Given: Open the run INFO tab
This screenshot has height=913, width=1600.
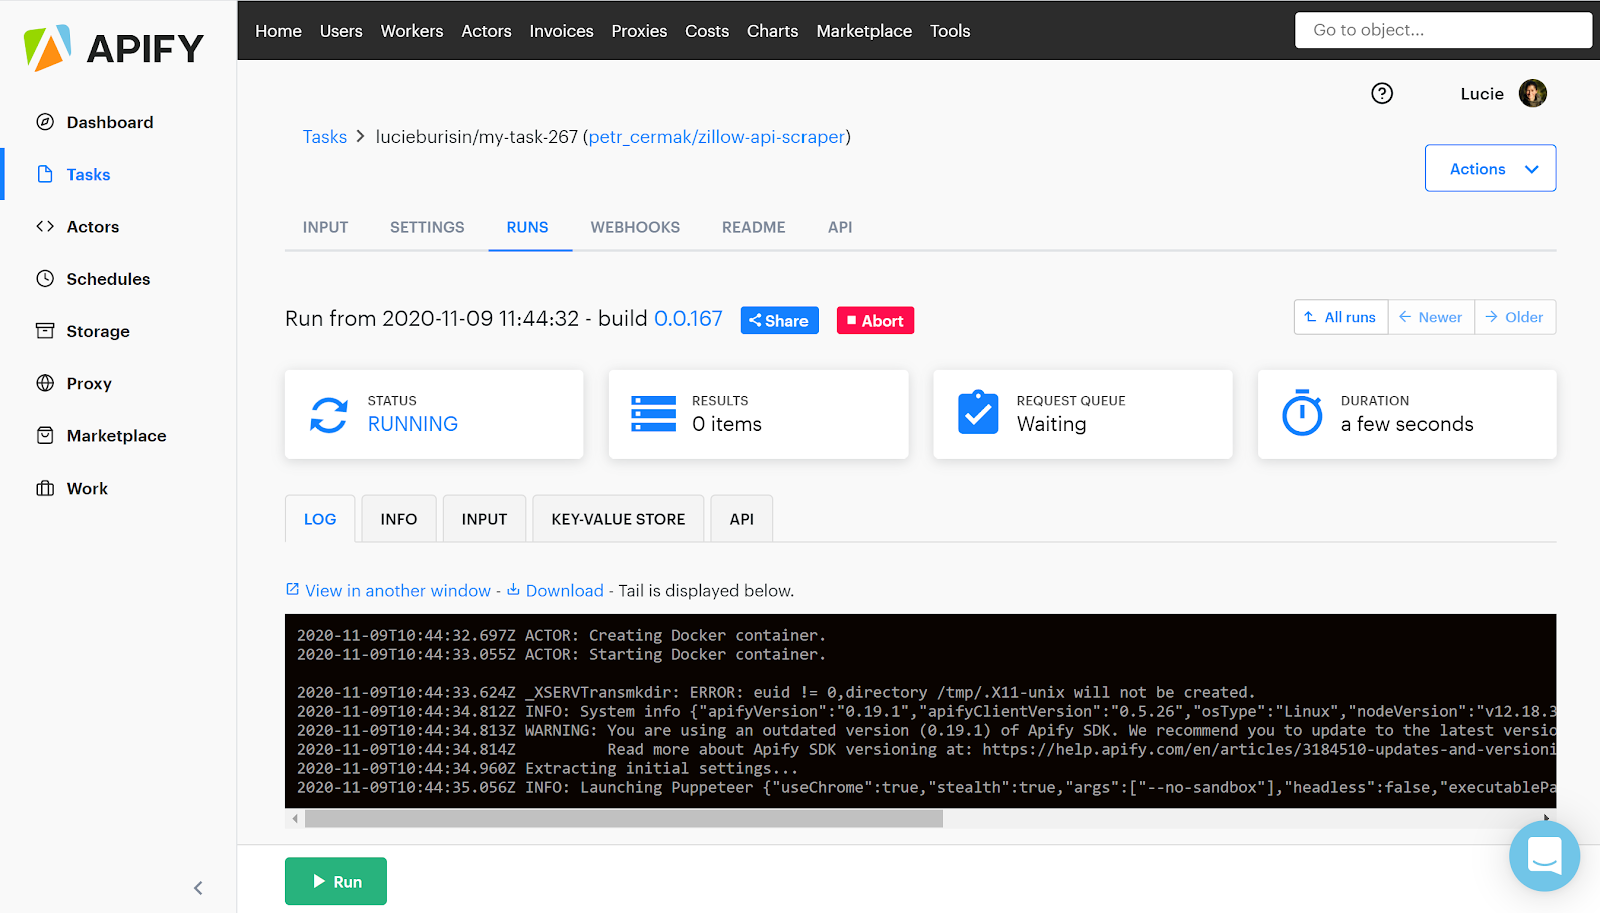Looking at the screenshot, I should tap(399, 519).
